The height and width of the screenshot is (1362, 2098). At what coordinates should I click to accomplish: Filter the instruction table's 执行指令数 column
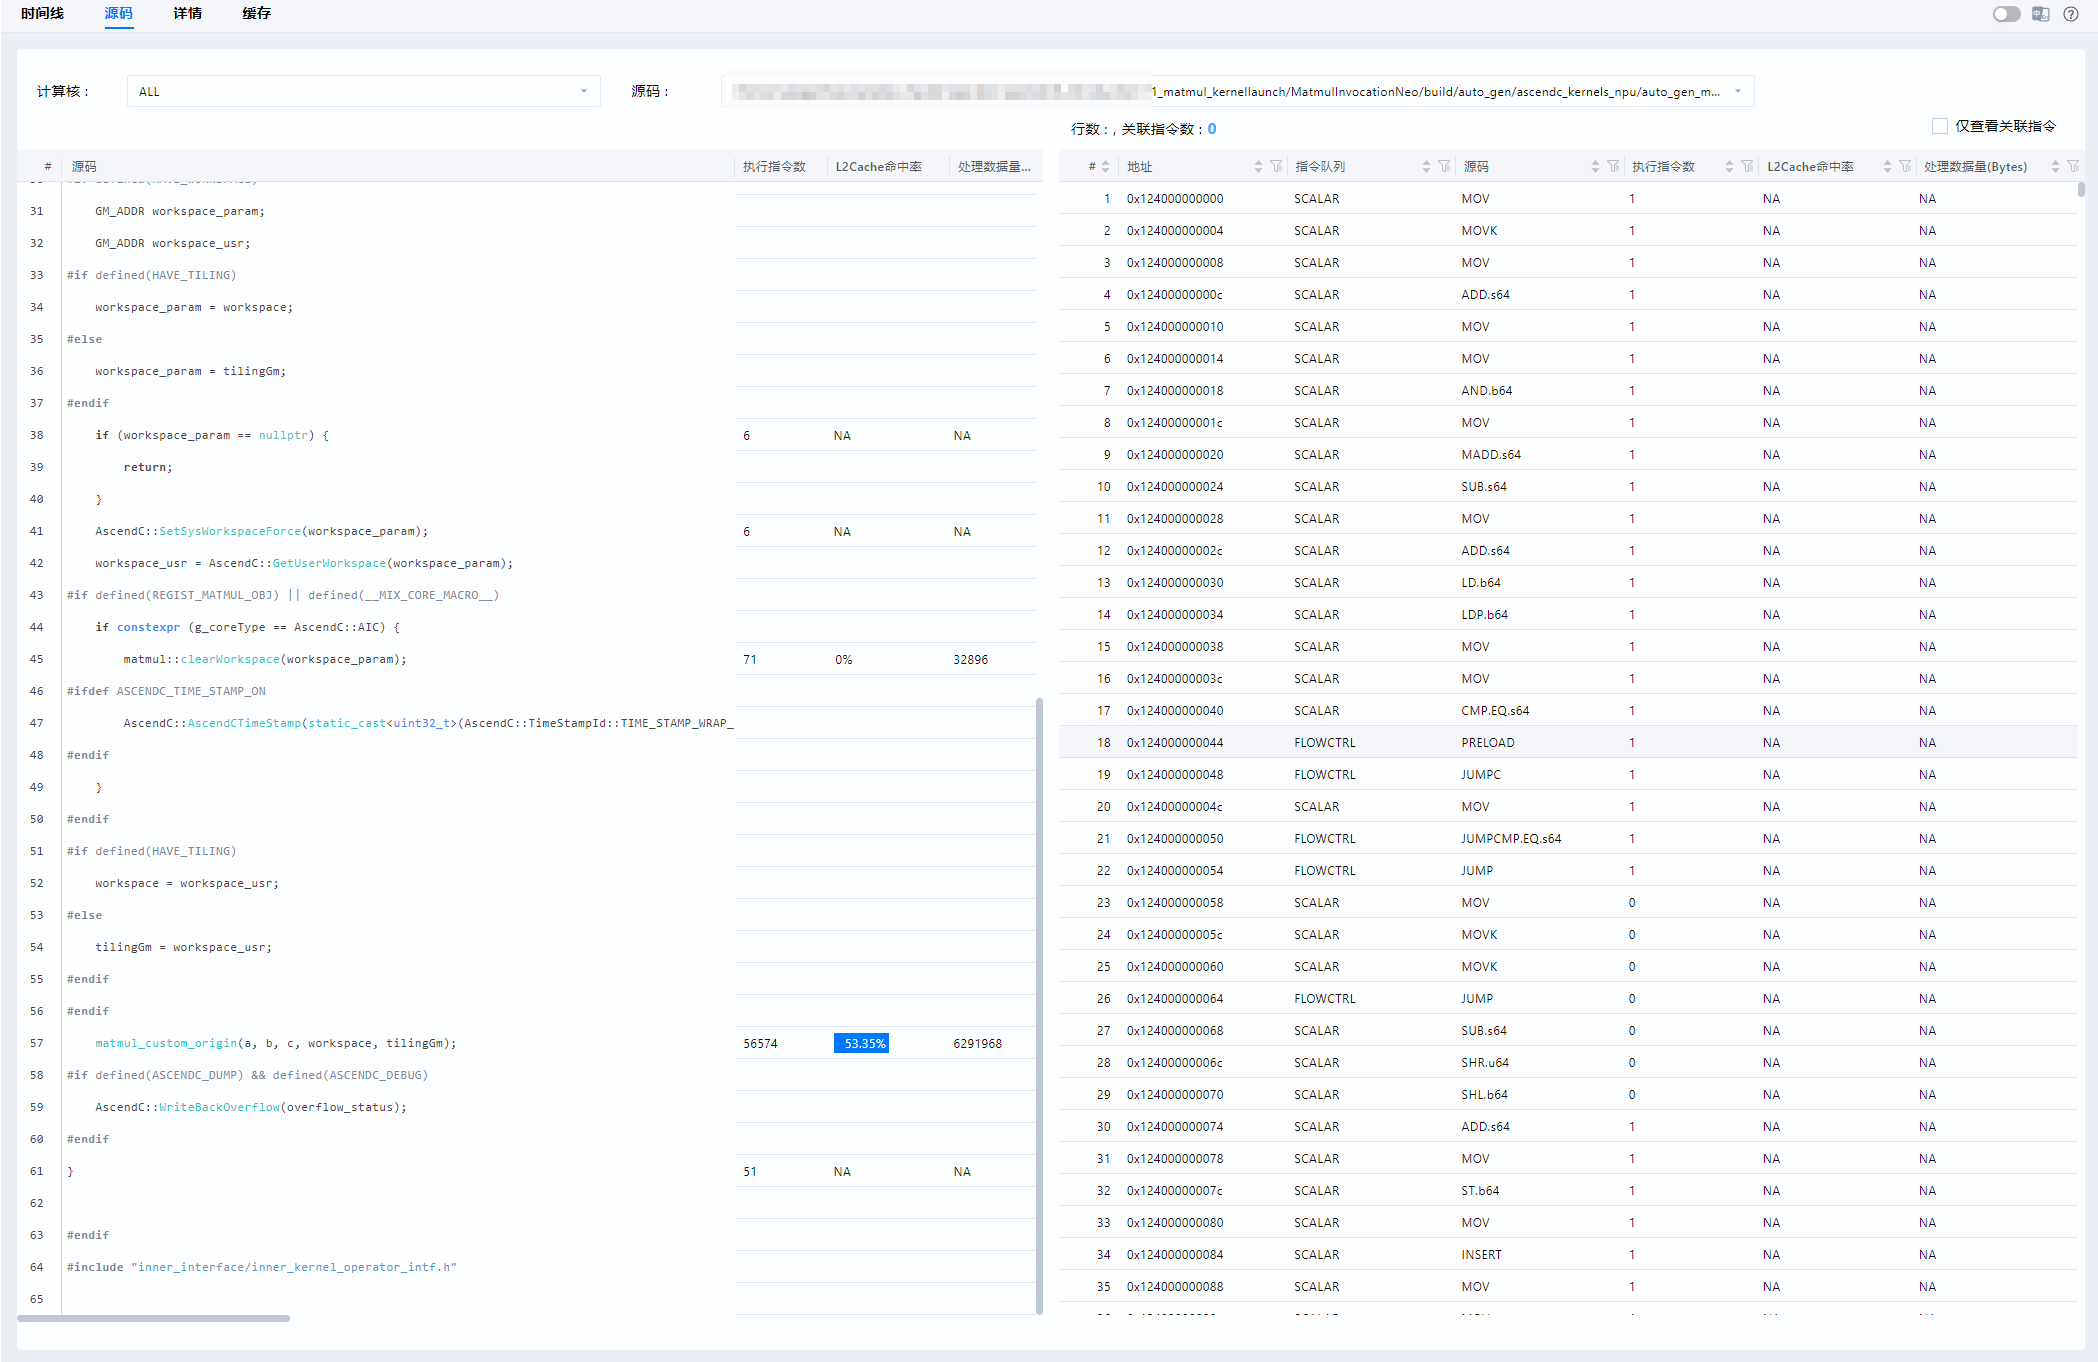coord(1748,167)
